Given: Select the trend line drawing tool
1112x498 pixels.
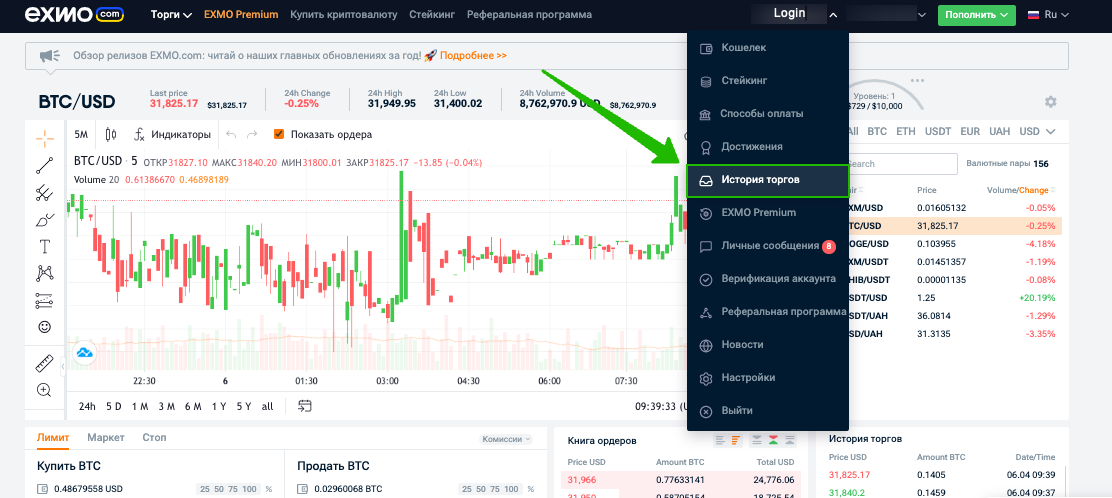Looking at the screenshot, I should click(45, 165).
